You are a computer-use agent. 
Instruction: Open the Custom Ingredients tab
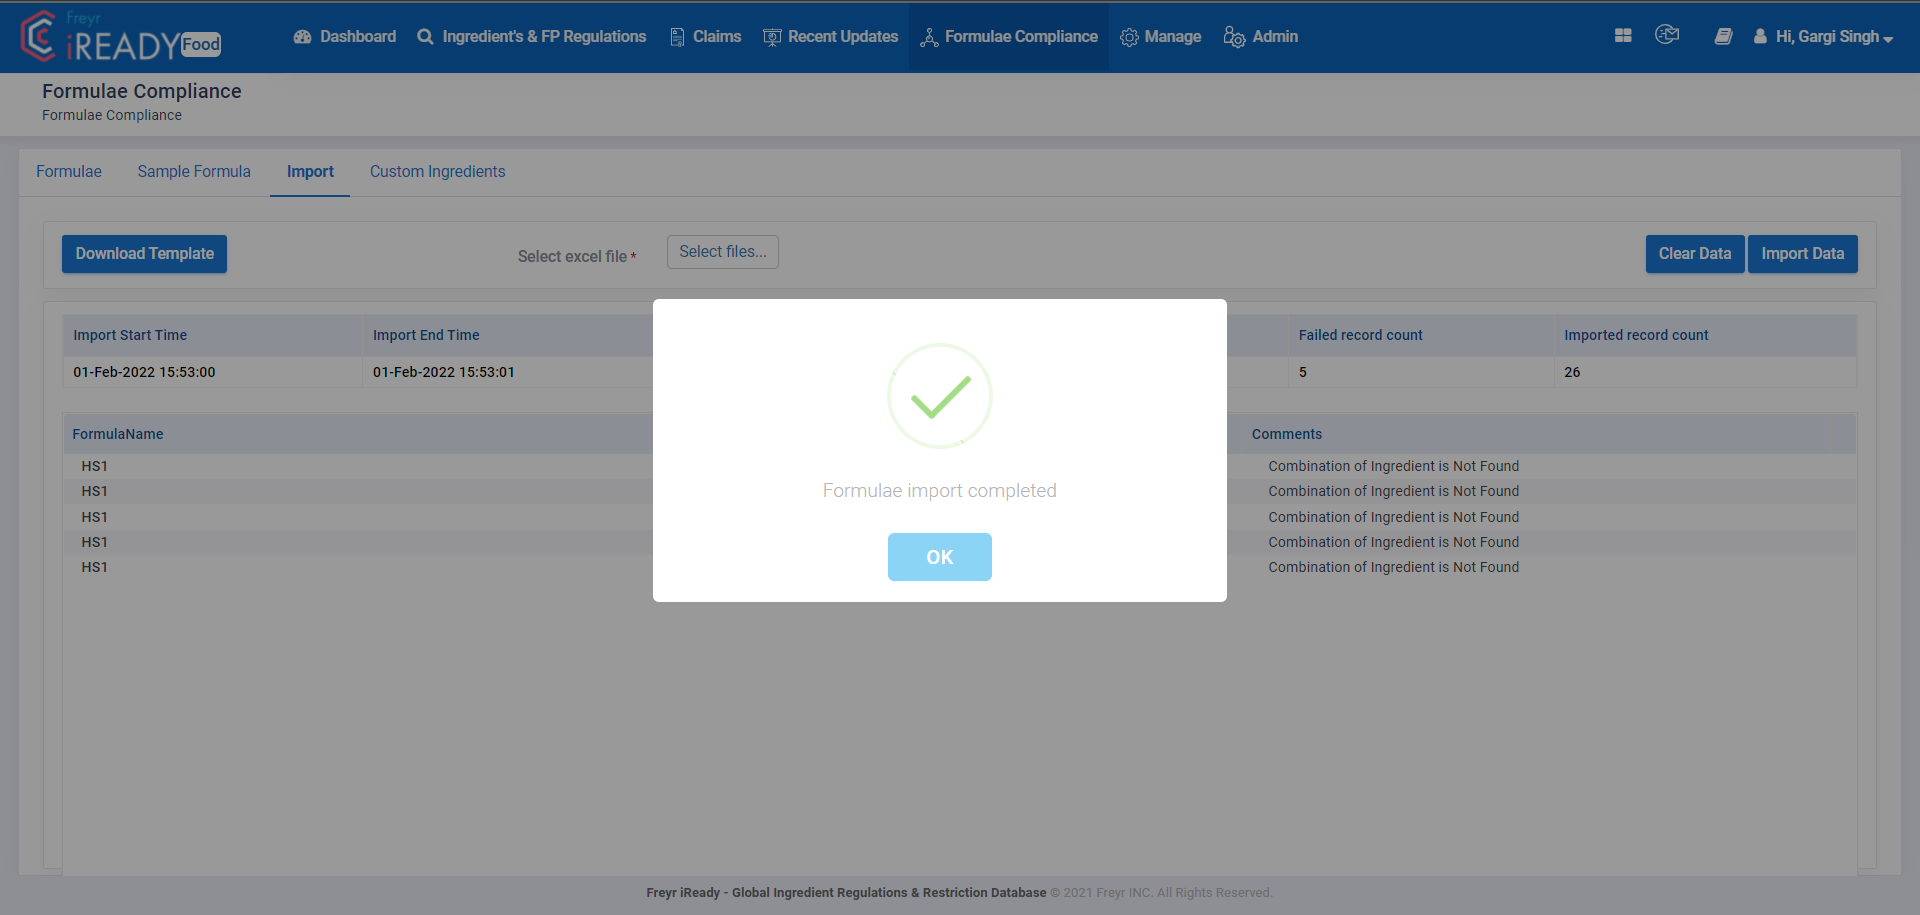437,171
